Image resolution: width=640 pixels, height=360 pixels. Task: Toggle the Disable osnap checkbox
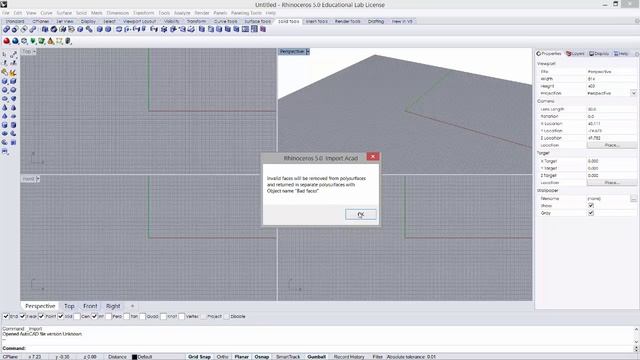coord(227,316)
